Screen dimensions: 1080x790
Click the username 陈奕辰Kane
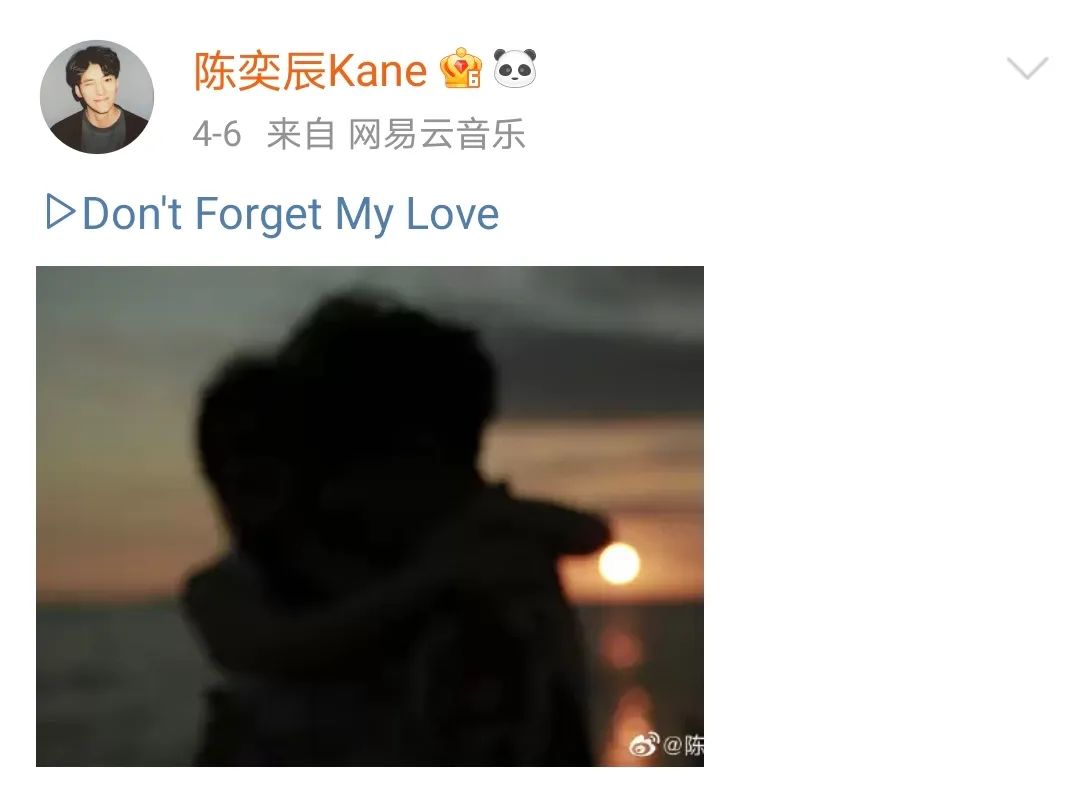tap(311, 70)
